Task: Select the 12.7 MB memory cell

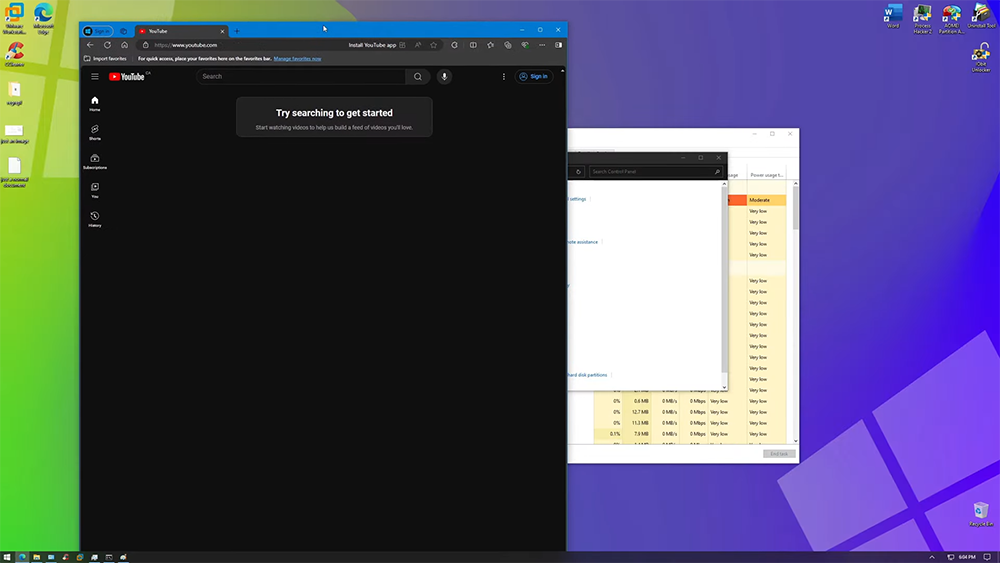Action: click(x=638, y=412)
